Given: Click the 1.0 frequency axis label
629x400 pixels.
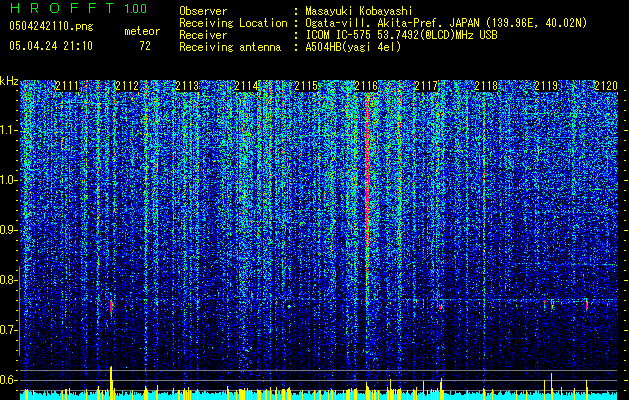Looking at the screenshot, I should coord(9,180).
